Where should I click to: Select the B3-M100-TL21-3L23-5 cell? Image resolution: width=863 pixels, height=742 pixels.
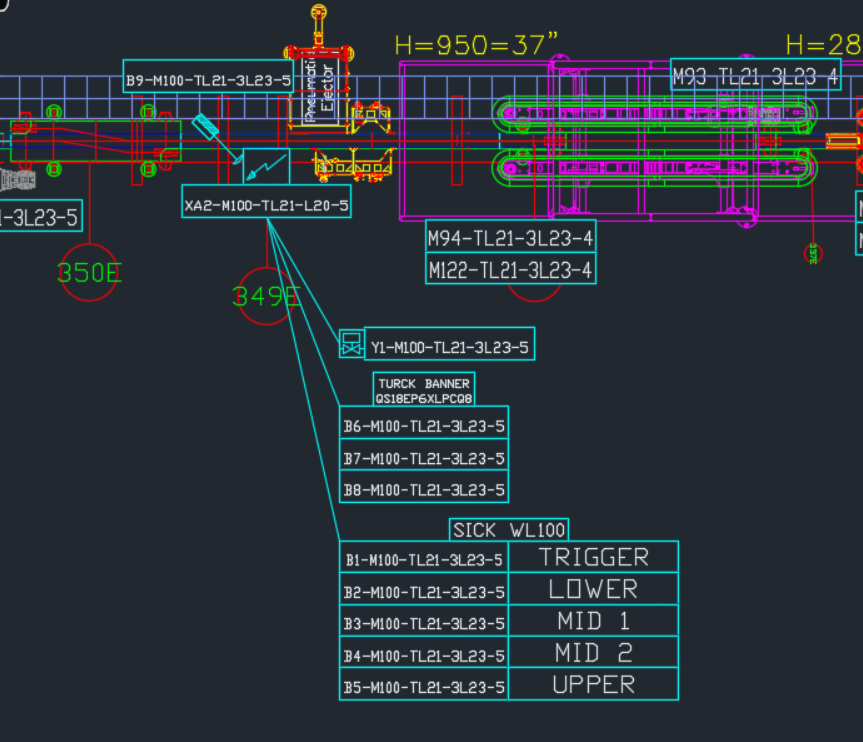pos(424,621)
